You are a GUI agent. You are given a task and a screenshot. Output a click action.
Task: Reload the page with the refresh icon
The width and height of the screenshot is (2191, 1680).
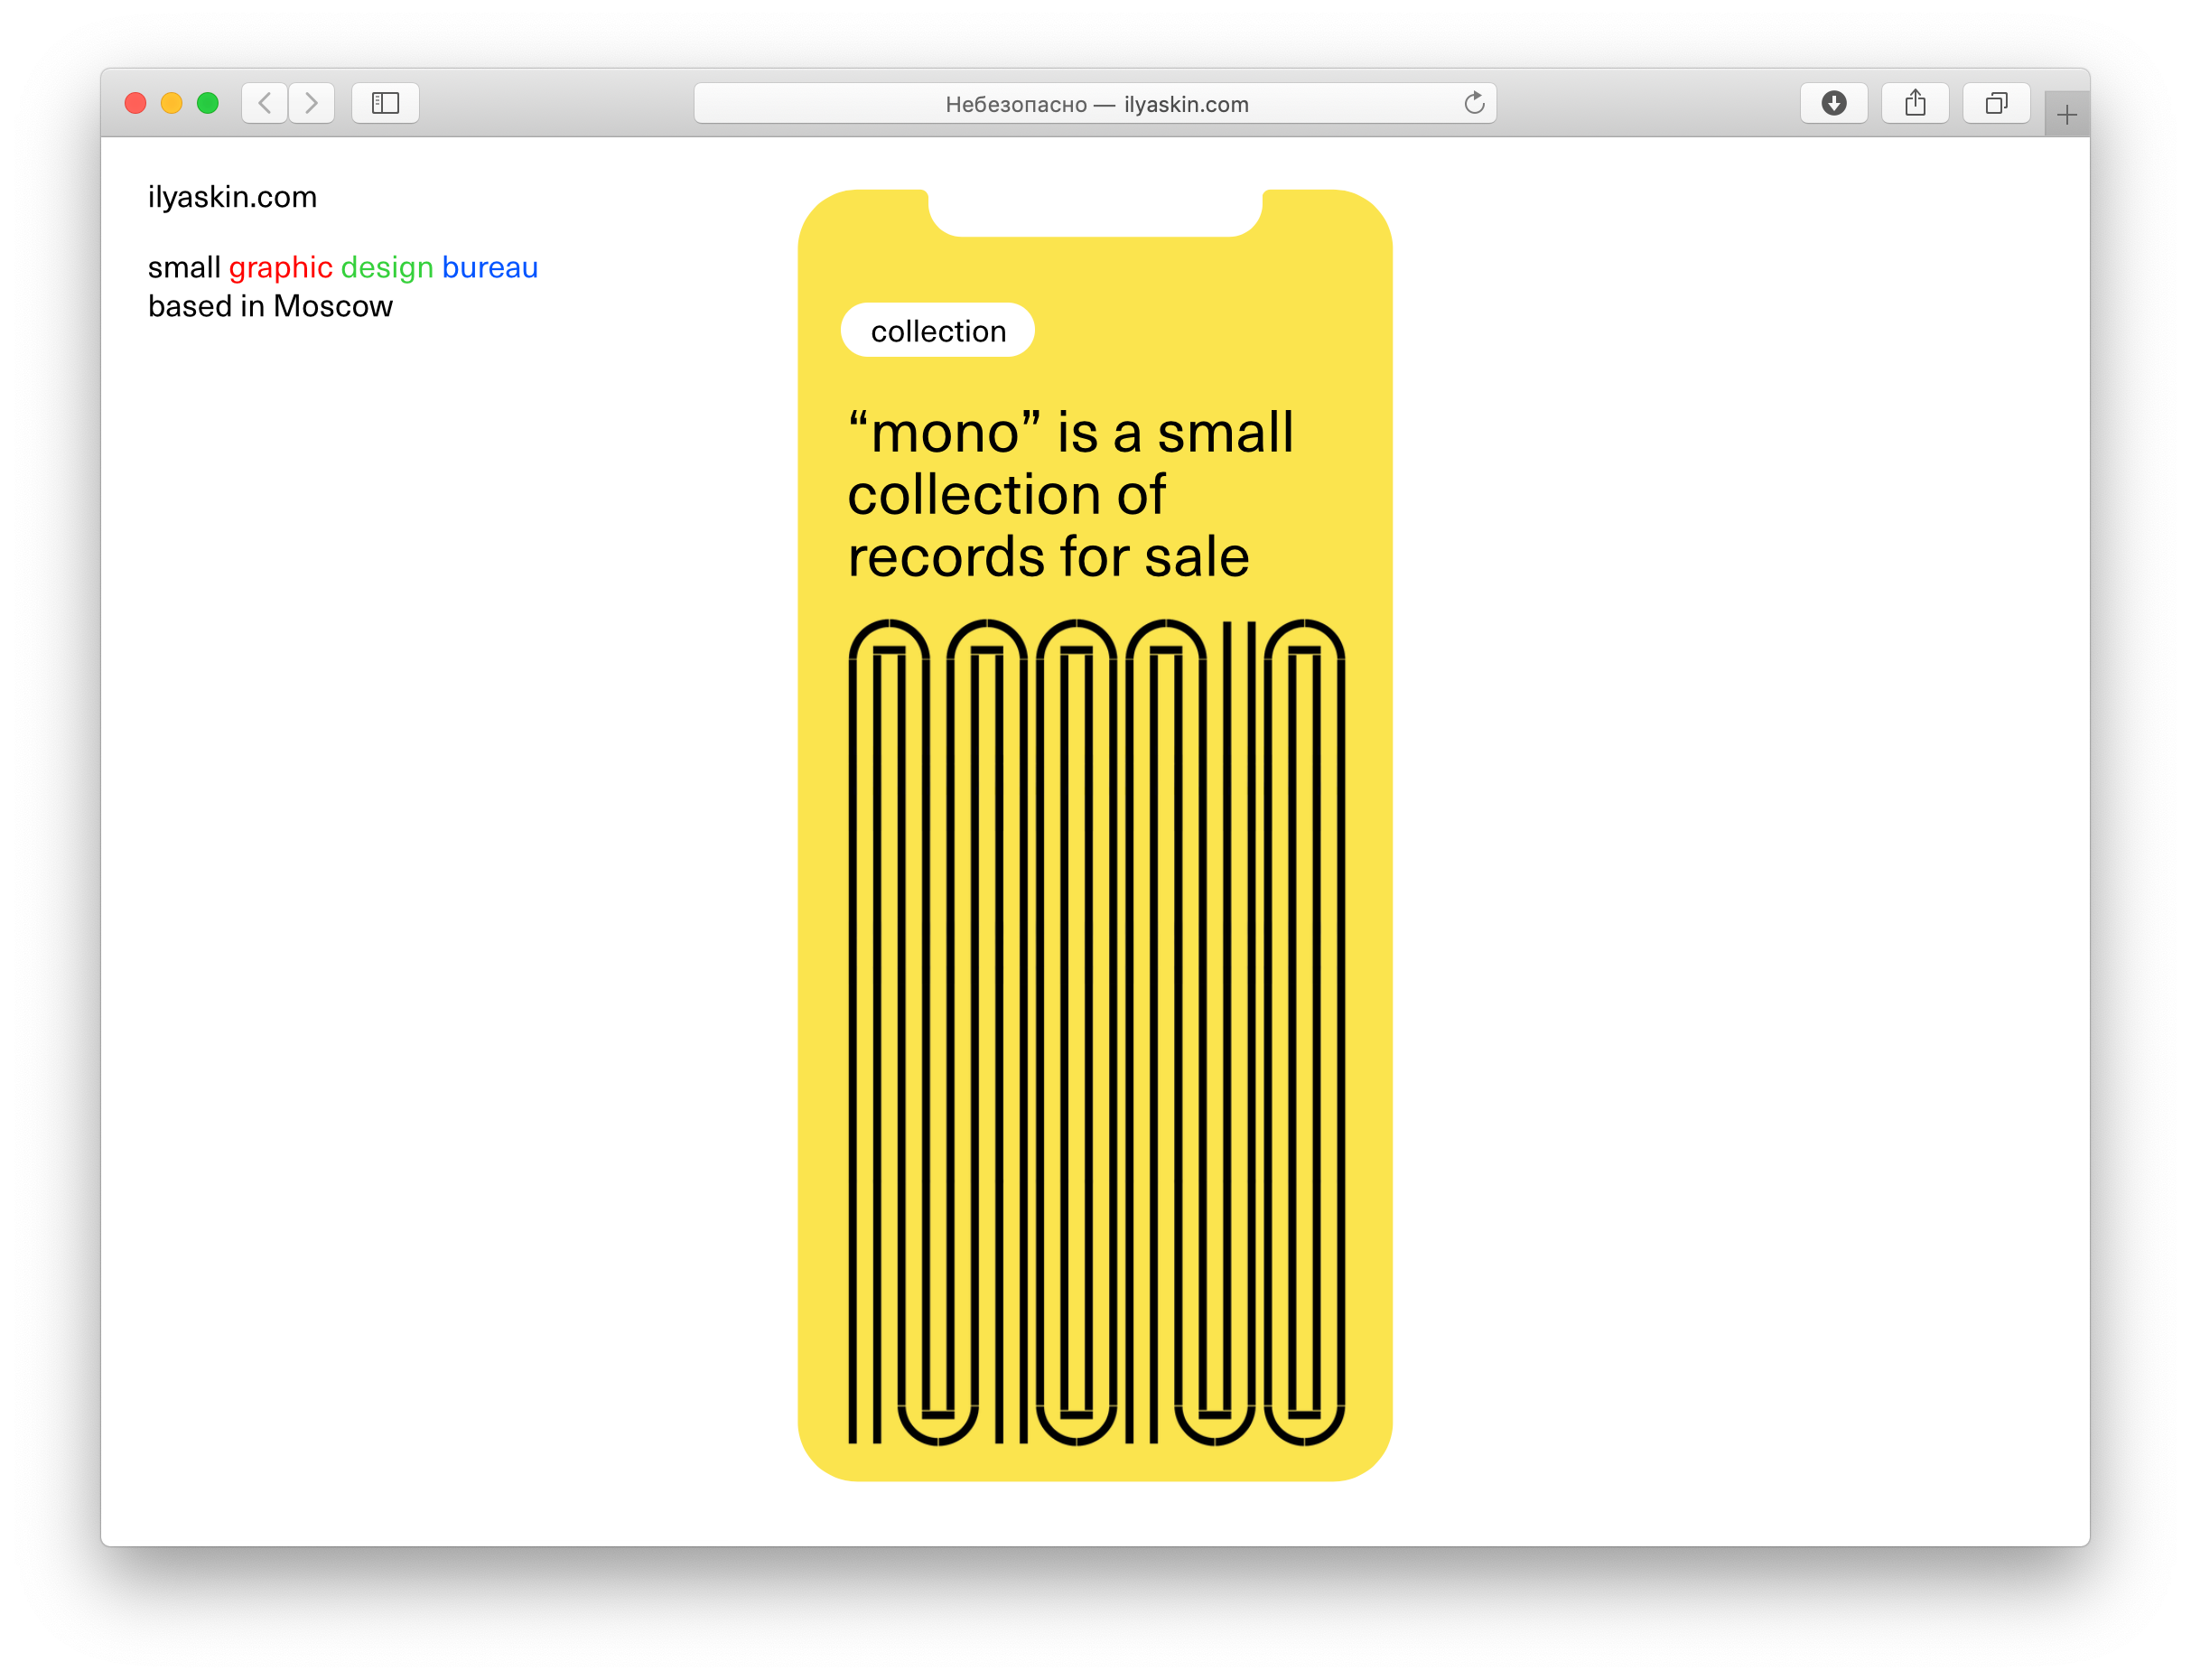click(x=1473, y=103)
